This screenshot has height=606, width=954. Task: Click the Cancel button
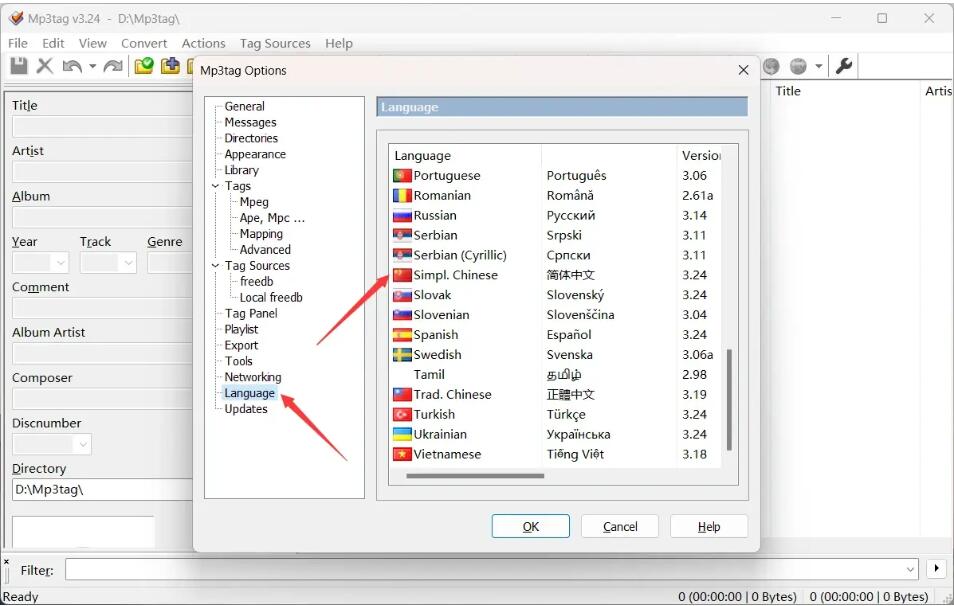620,526
